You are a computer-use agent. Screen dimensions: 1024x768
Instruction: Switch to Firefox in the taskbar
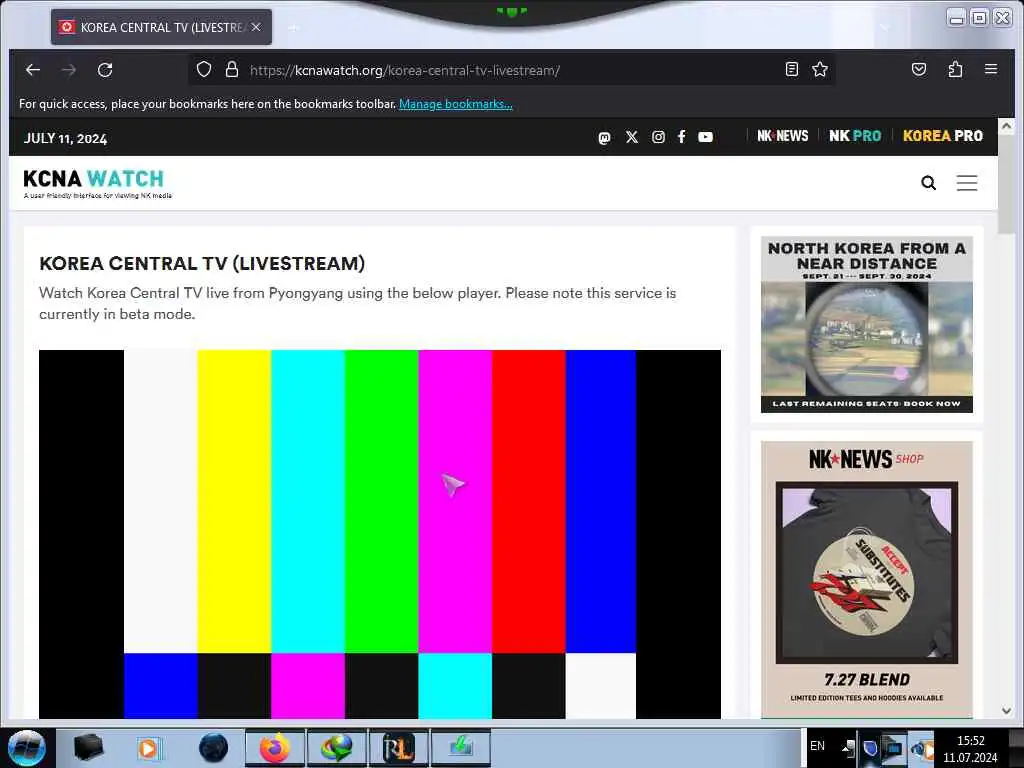click(275, 748)
